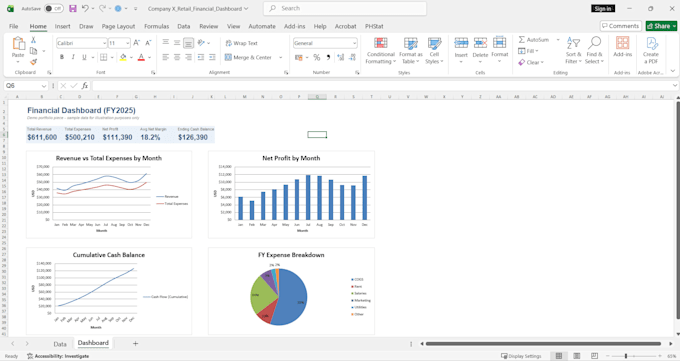Toggle Underline formatting
680x361 pixels.
coord(84,57)
